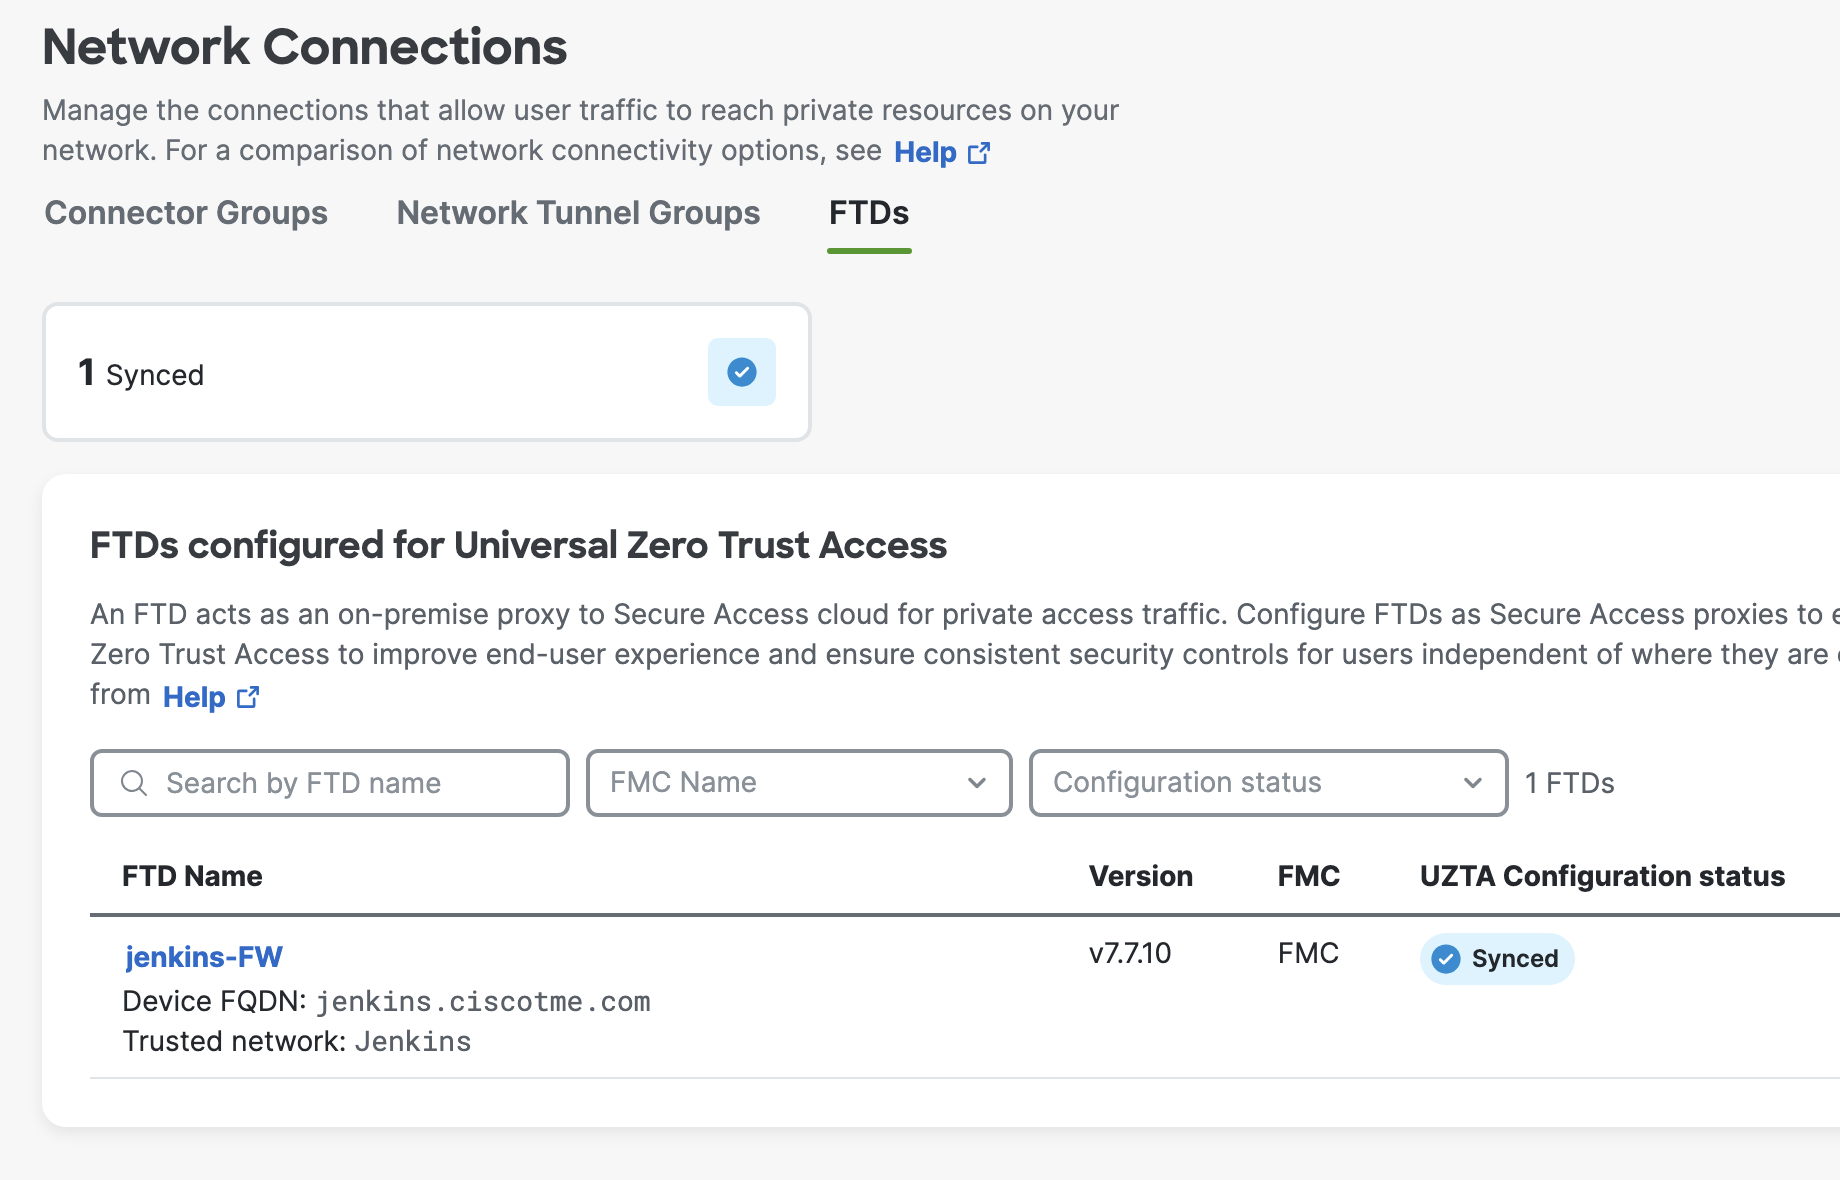Click the magnifying glass search icon
This screenshot has width=1840, height=1180.
[134, 783]
